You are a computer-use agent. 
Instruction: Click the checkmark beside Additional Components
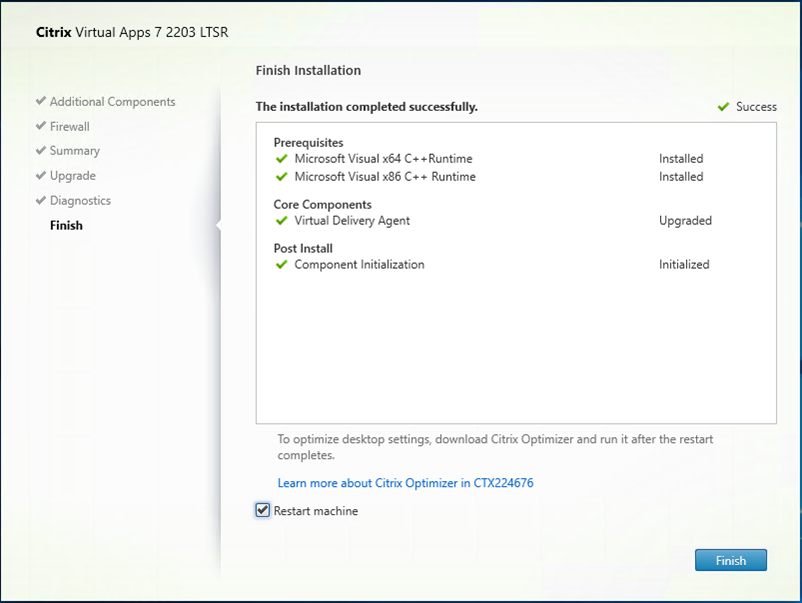[x=41, y=101]
